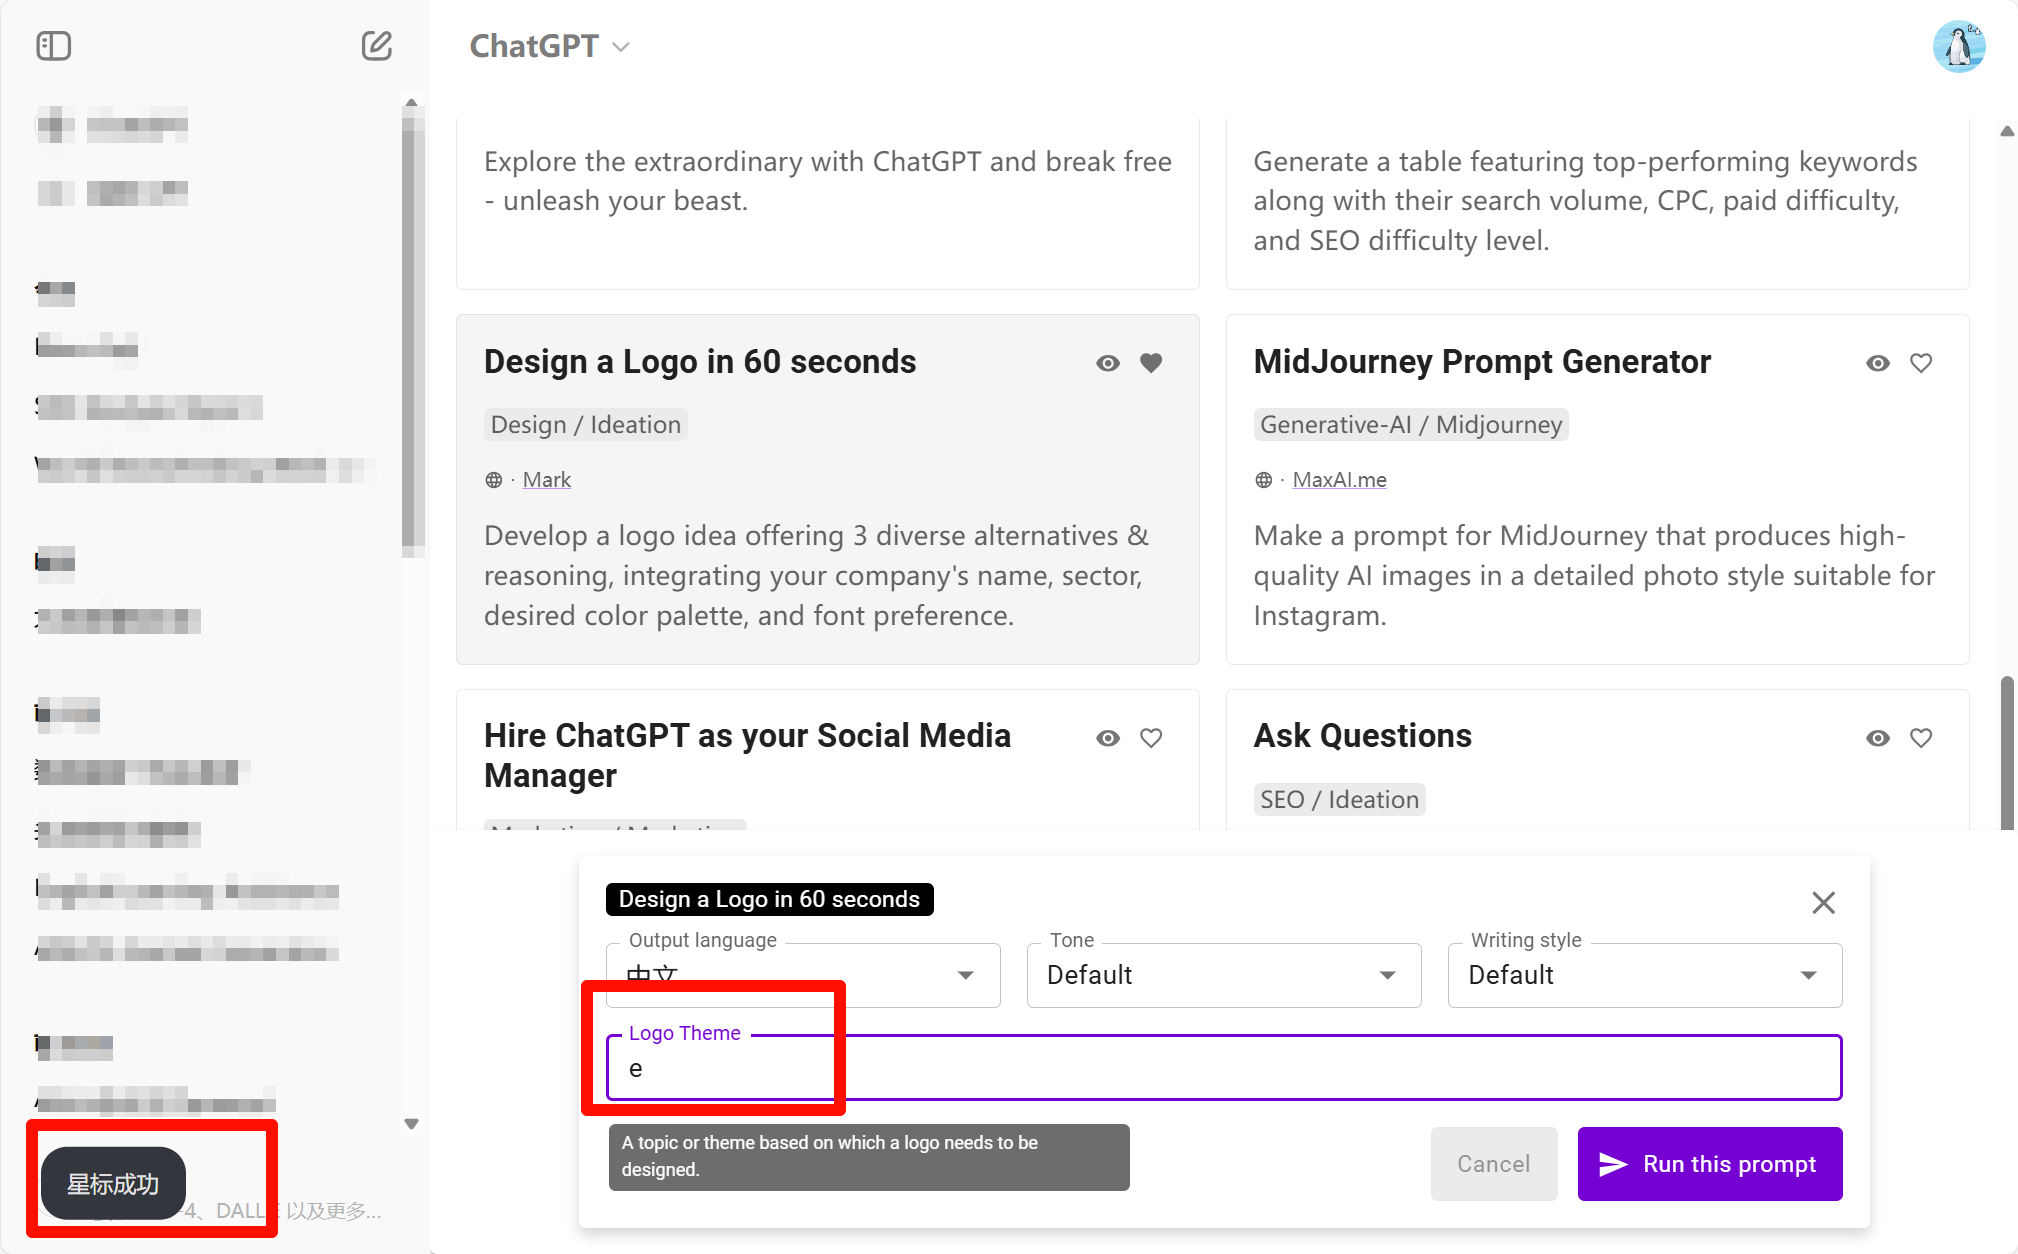Click the Cancel button

point(1494,1164)
